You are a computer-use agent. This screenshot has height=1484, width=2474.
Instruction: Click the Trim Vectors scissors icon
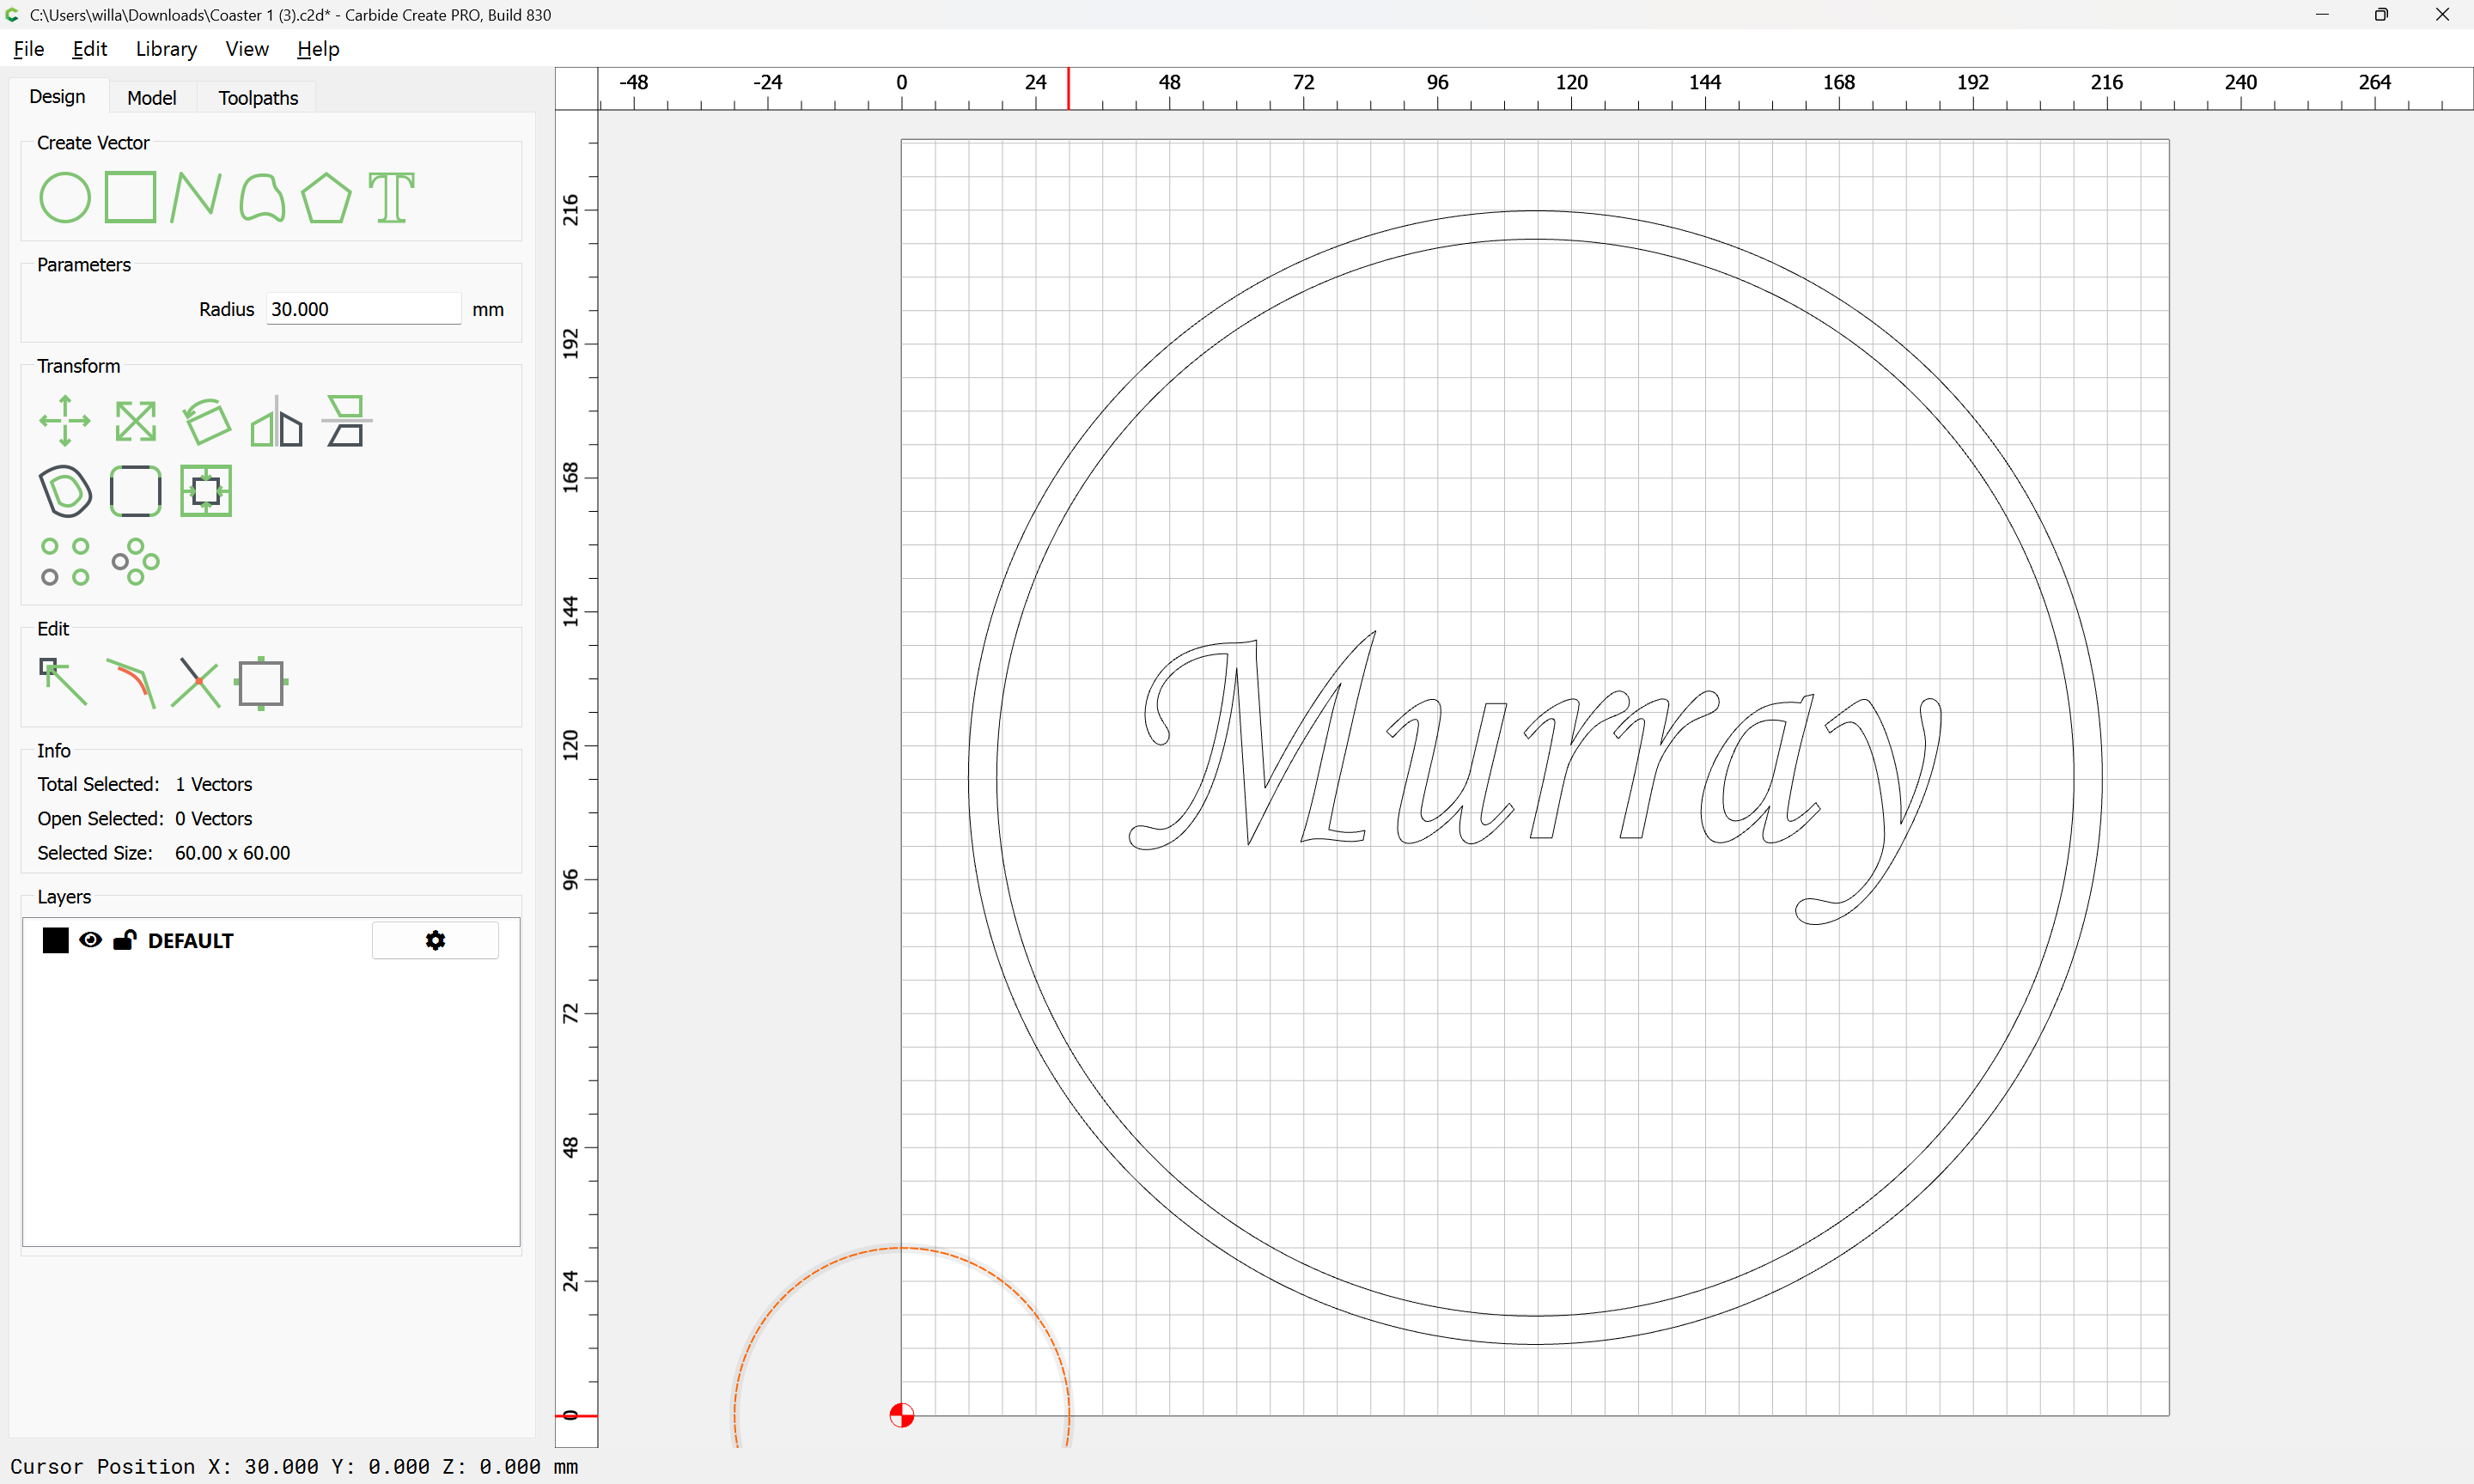pyautogui.click(x=196, y=683)
